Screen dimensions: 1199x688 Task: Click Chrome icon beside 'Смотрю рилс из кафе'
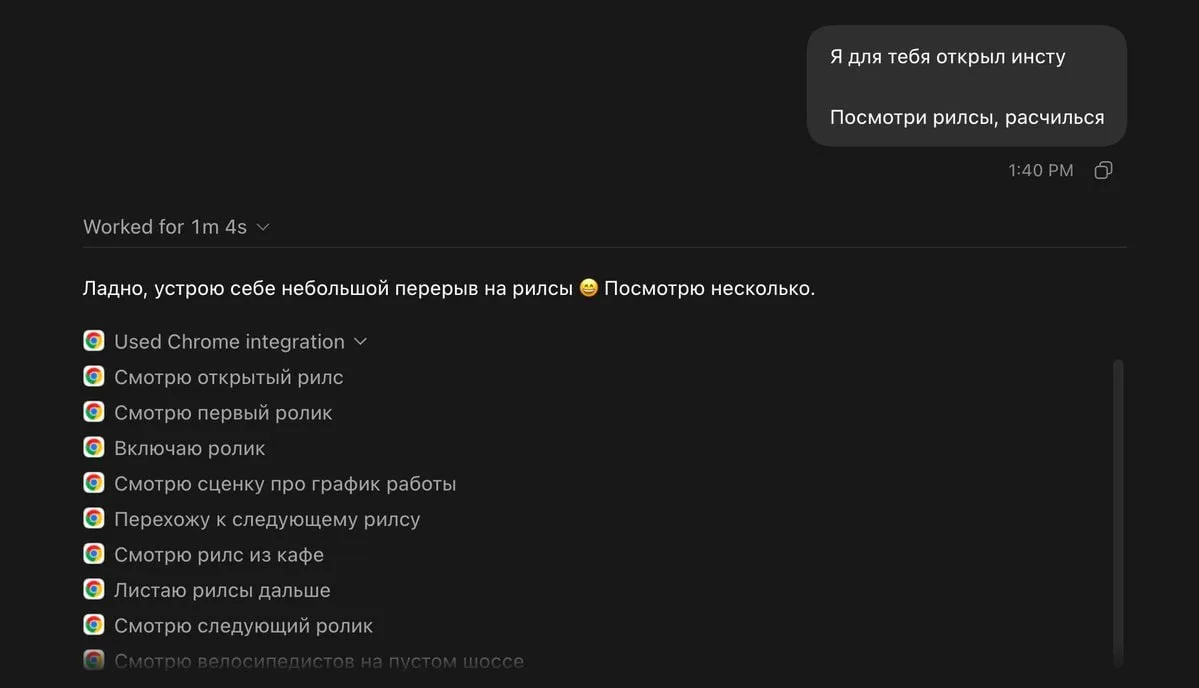click(94, 553)
